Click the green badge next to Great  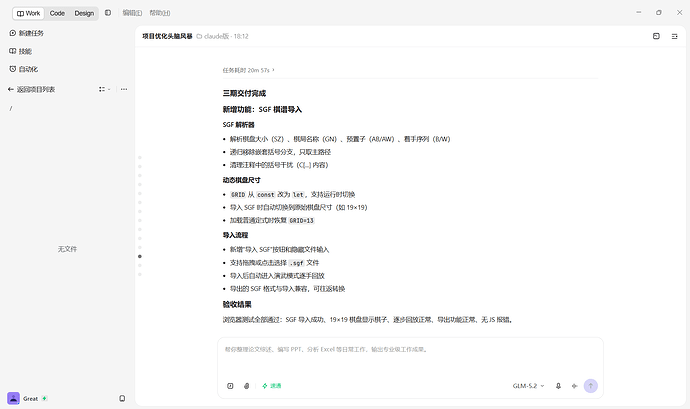[44, 398]
